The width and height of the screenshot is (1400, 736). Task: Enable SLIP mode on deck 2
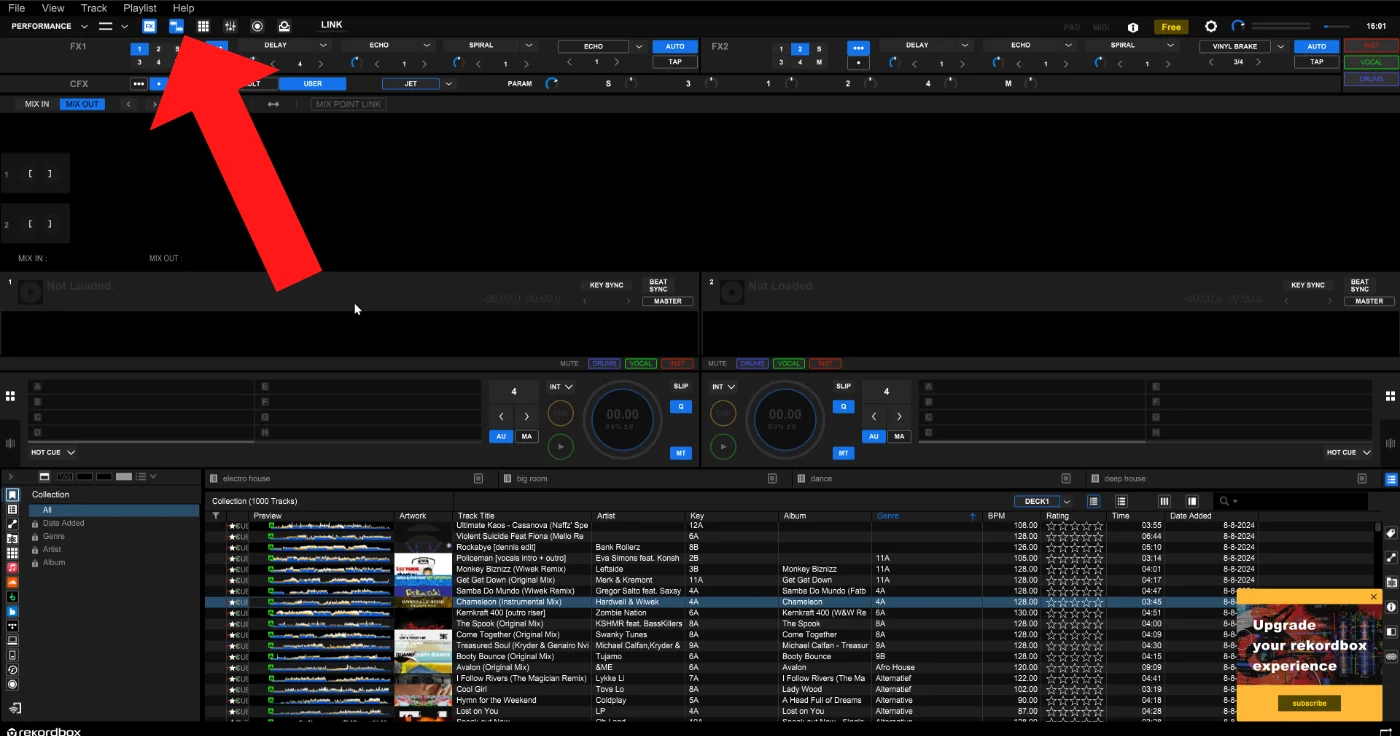(843, 386)
